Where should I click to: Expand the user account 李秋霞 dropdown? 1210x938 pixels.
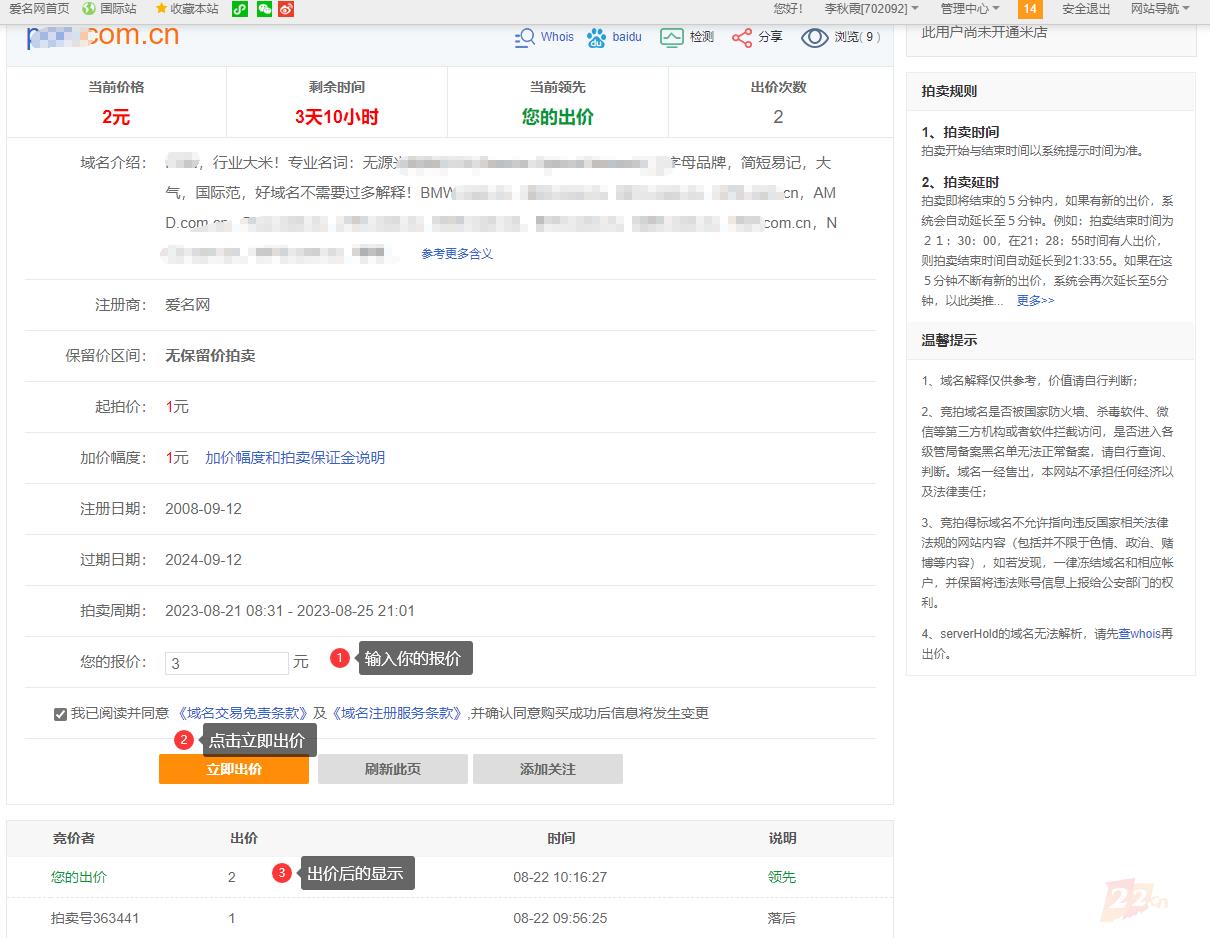click(x=871, y=9)
